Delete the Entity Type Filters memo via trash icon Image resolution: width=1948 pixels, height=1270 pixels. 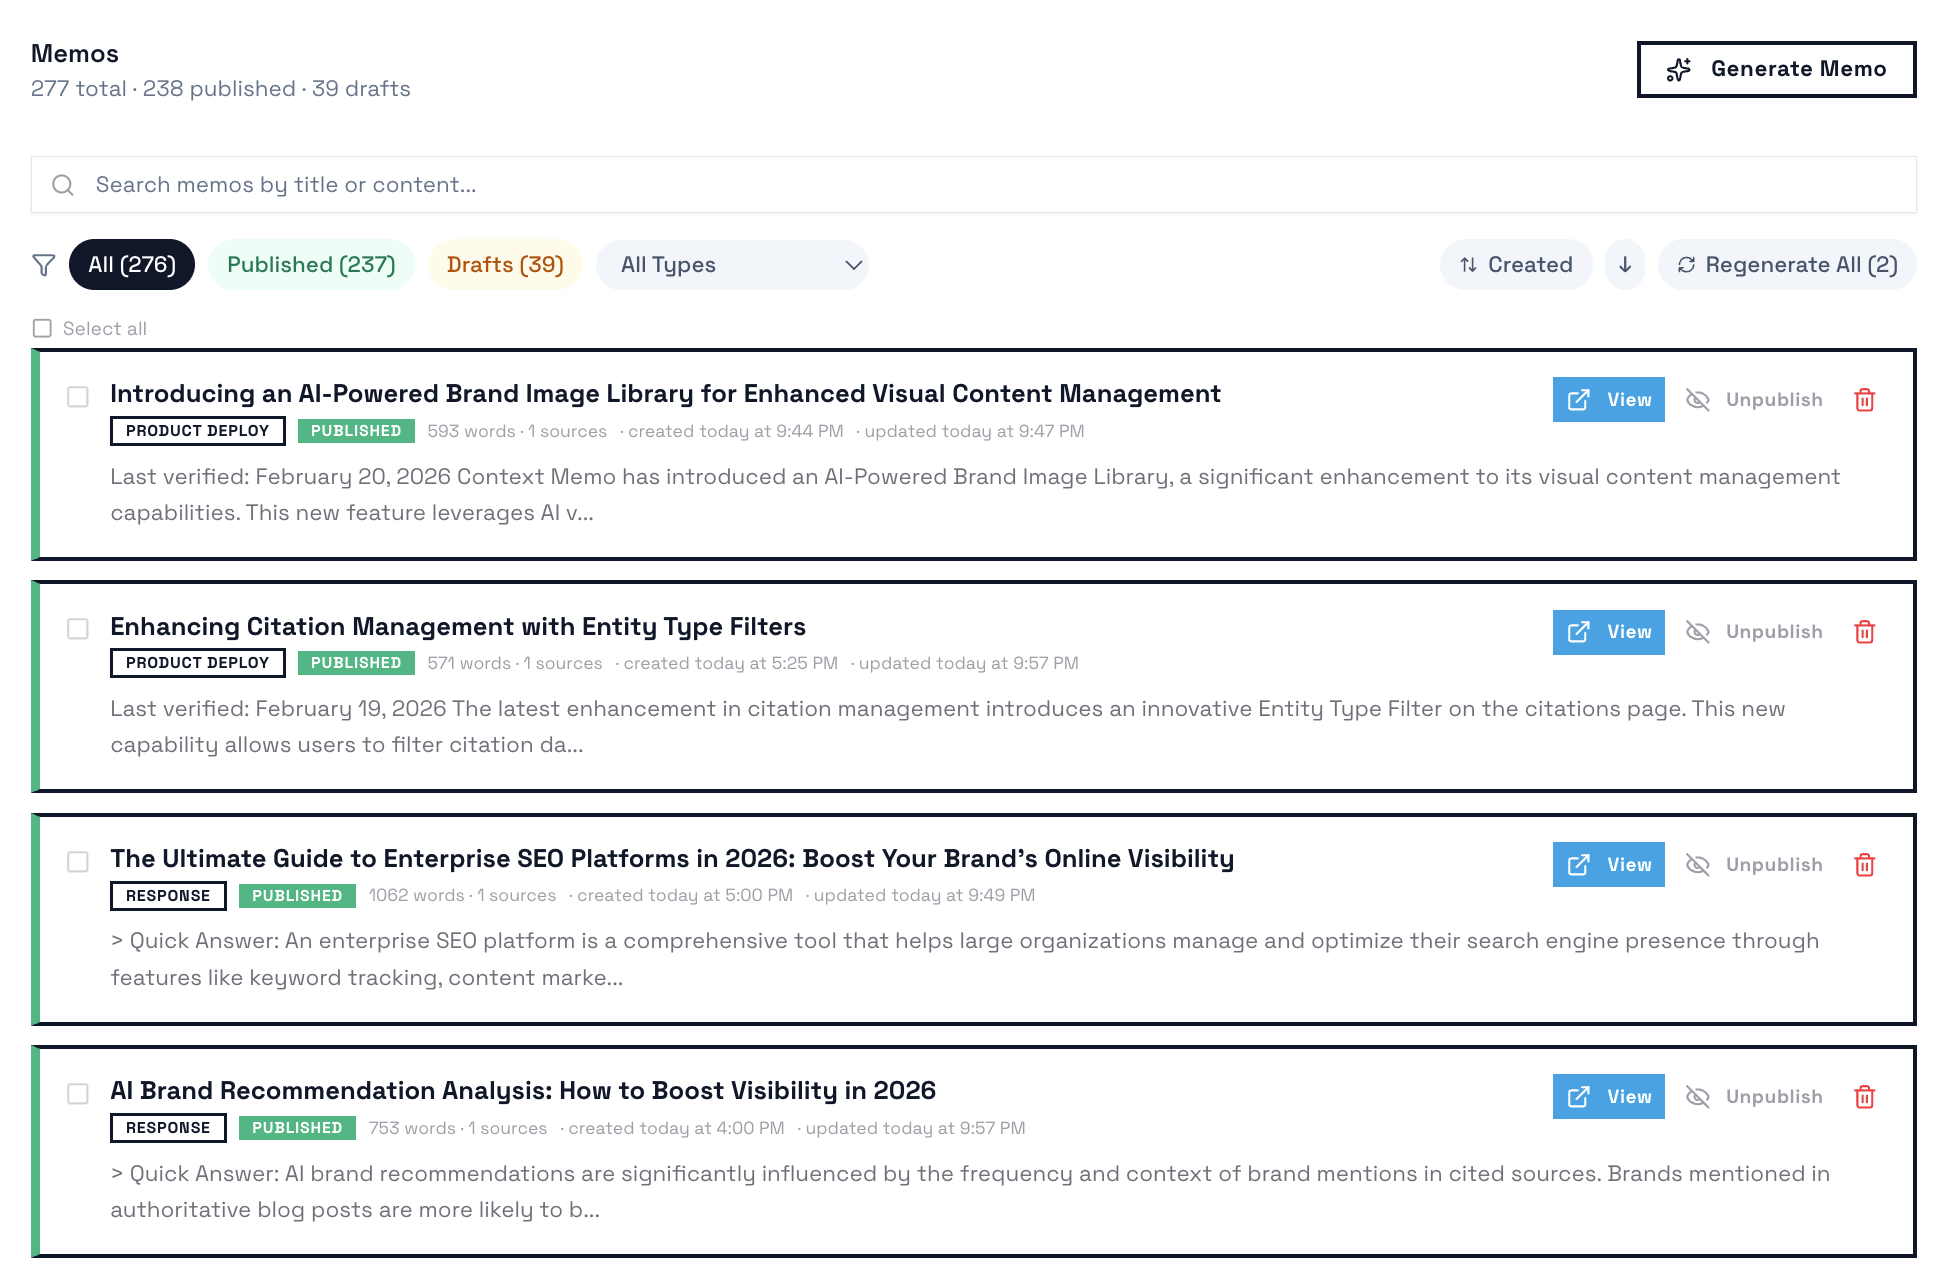1864,631
